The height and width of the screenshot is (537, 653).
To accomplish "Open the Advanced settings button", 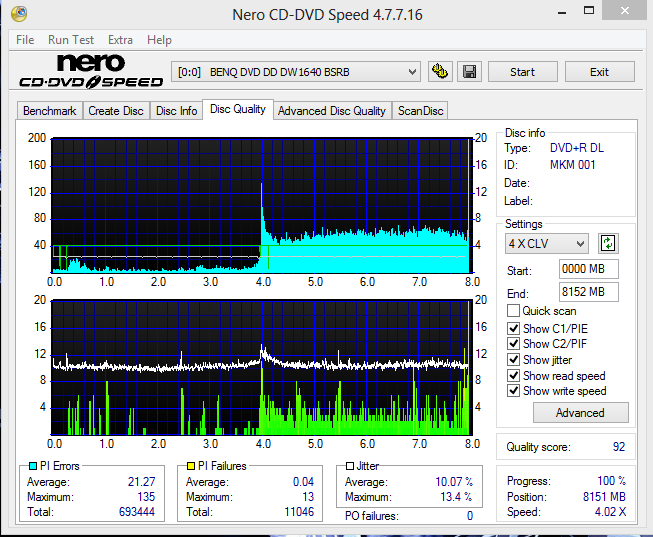I will [x=580, y=413].
